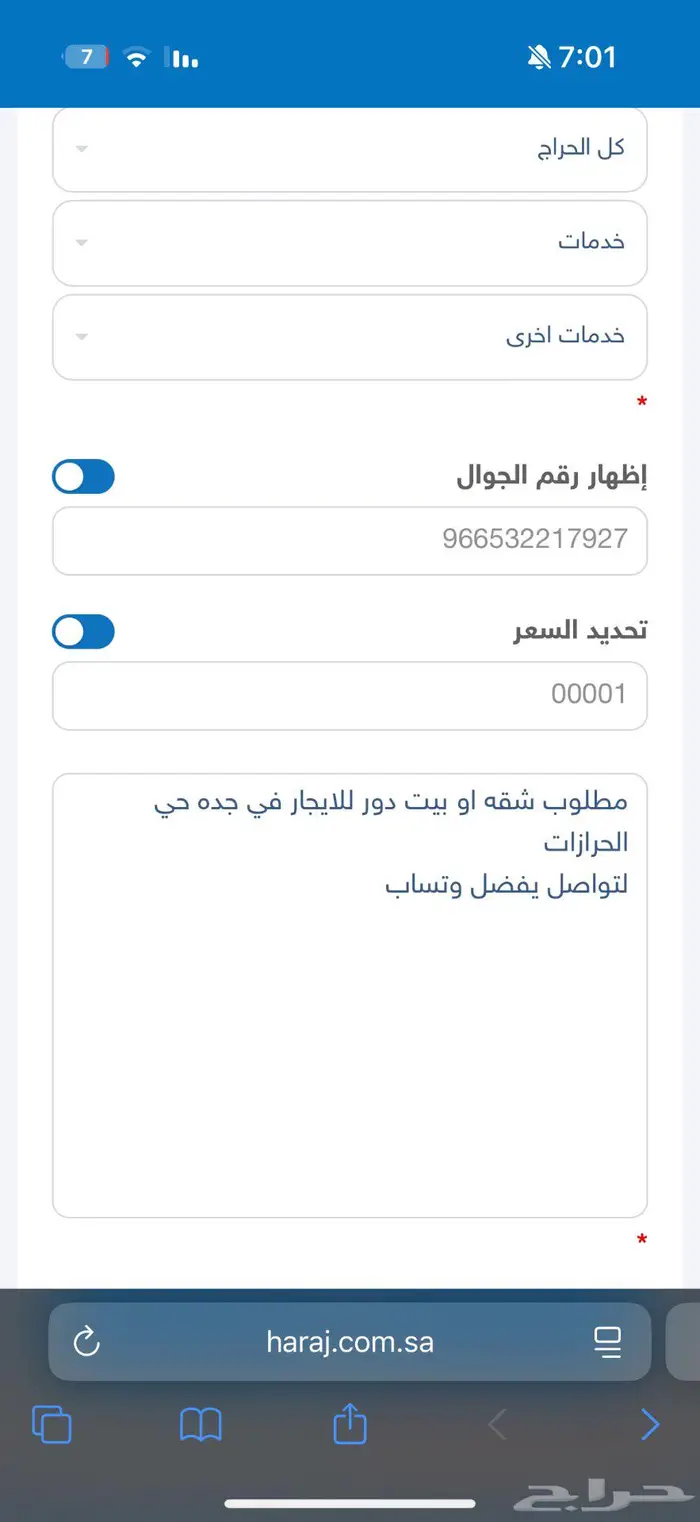Open the Safari tabs overview icon

[52, 1424]
